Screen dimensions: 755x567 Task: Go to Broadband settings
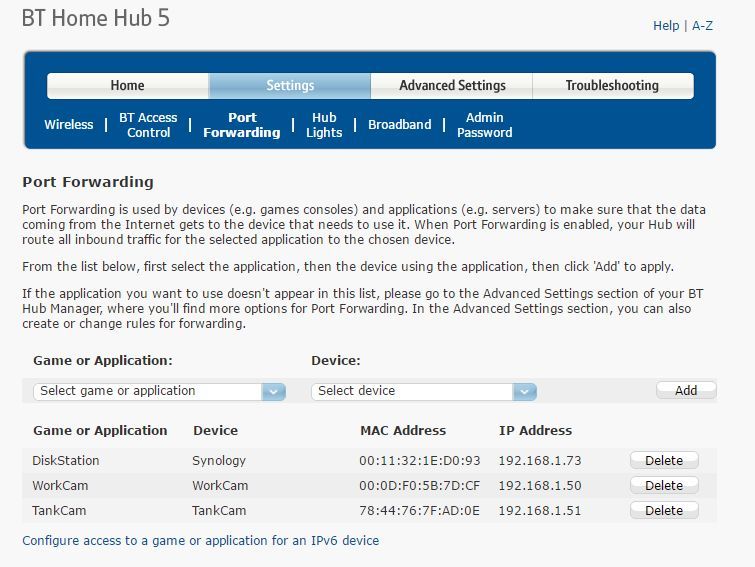400,125
